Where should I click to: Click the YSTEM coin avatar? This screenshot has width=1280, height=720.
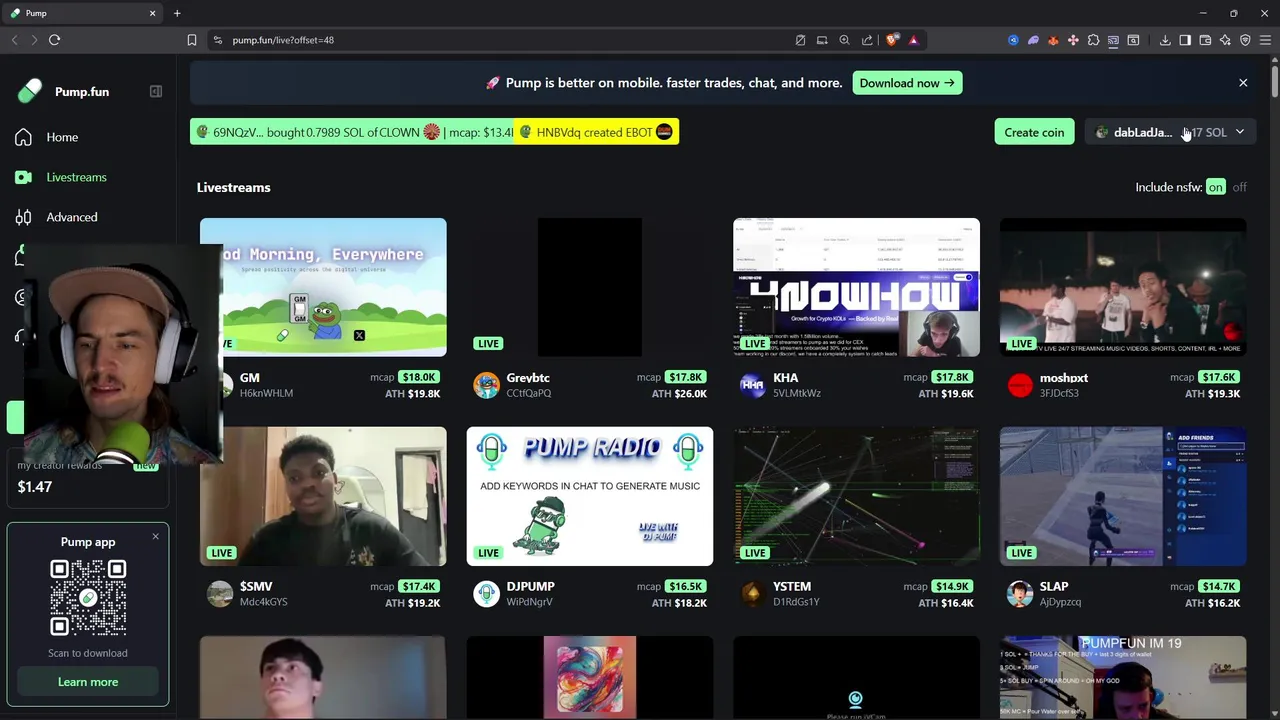click(x=753, y=594)
